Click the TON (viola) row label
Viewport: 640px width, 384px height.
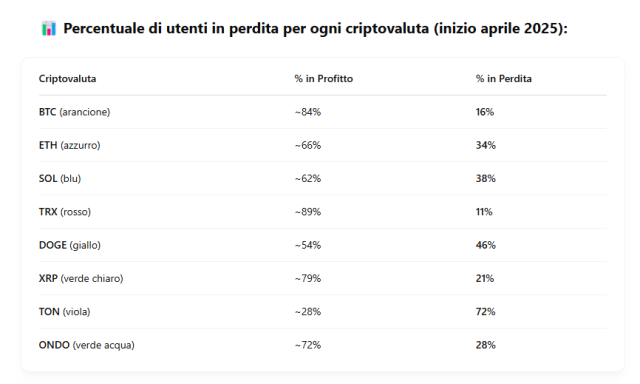[64, 312]
